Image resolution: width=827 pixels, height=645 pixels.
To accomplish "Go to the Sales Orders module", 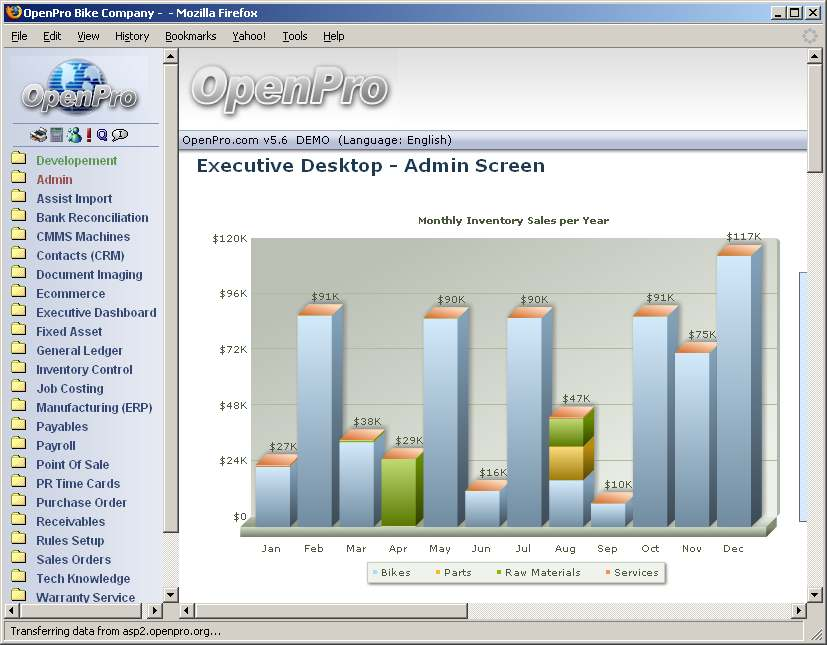I will point(73,560).
